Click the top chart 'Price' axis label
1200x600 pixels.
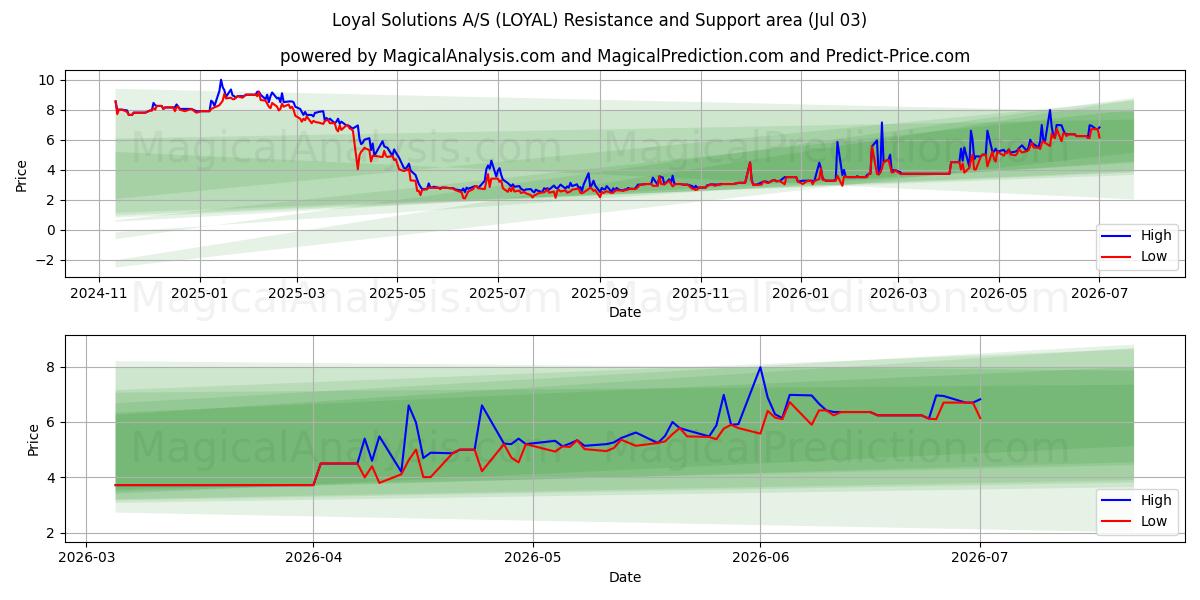point(22,175)
